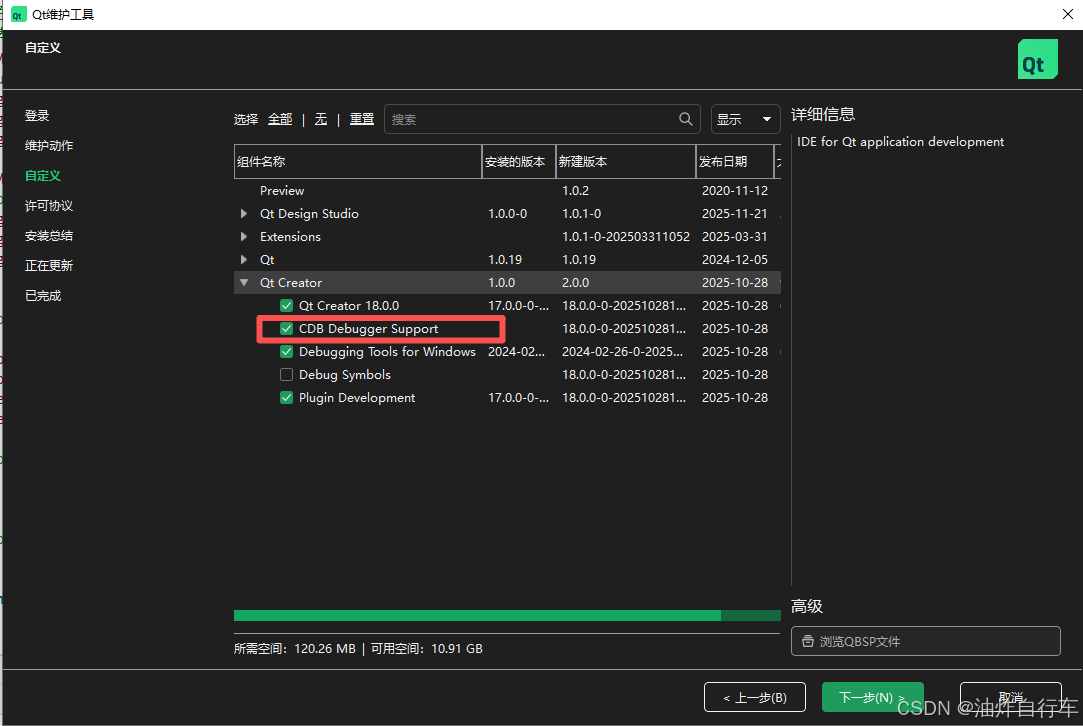Click the green disk space progress bar
This screenshot has height=726, width=1083.
pos(507,615)
